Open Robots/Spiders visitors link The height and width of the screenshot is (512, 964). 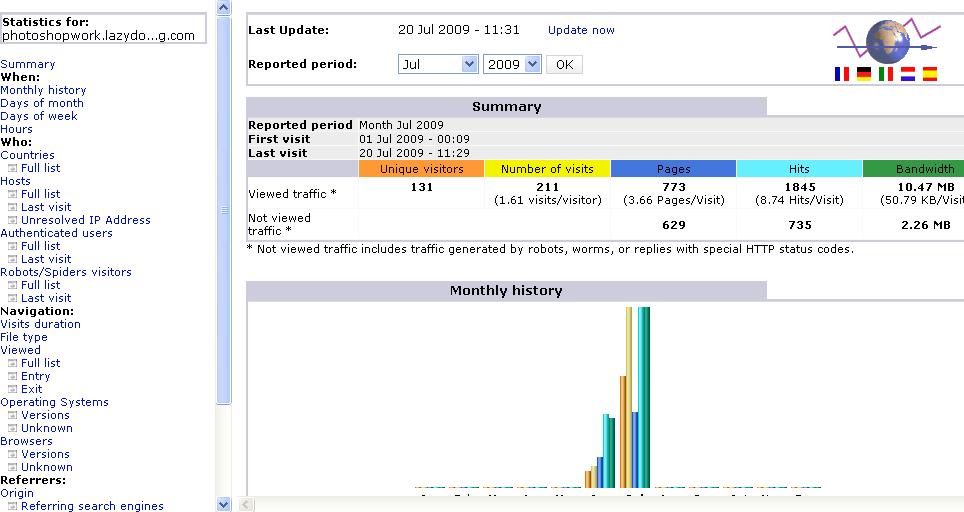tap(66, 272)
